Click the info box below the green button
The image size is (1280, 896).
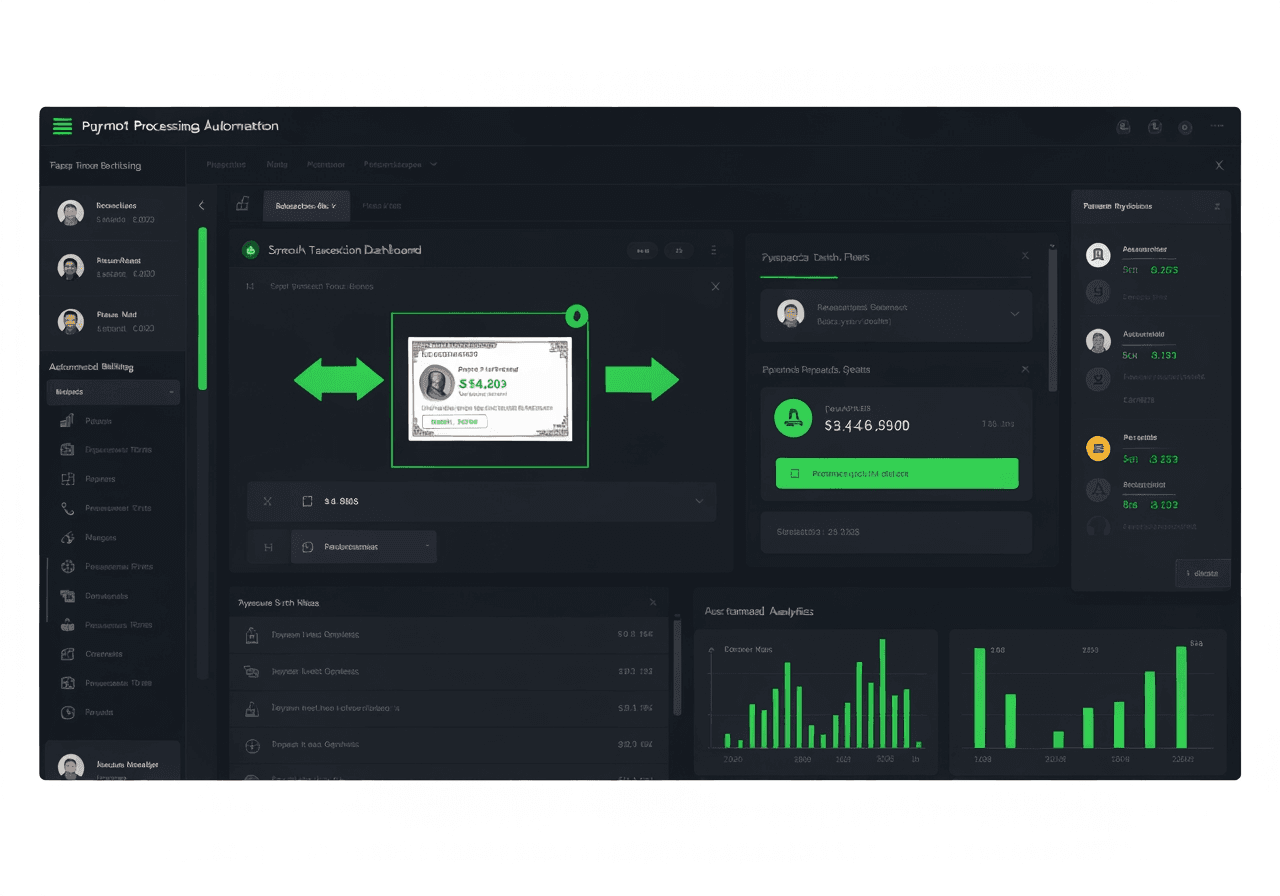896,533
